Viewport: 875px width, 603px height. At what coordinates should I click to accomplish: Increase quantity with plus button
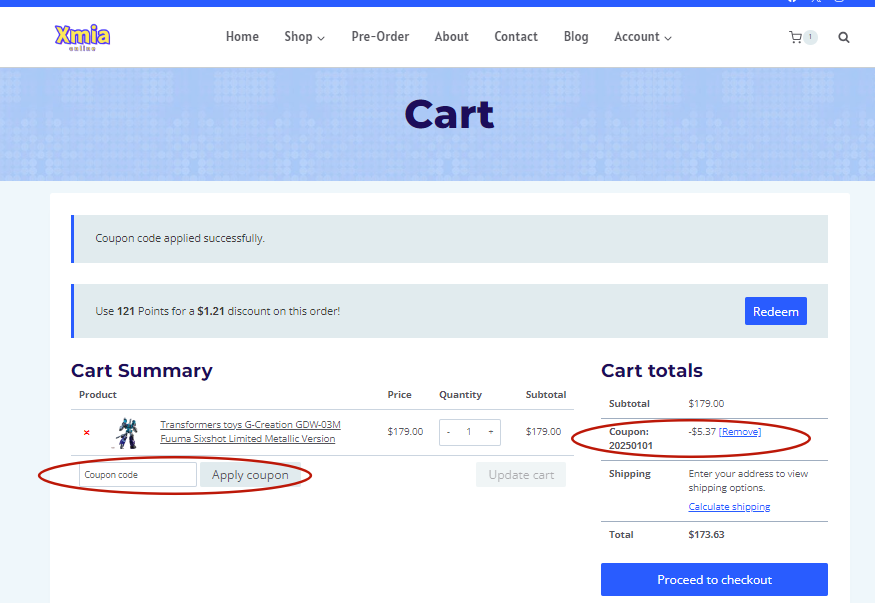click(x=491, y=432)
